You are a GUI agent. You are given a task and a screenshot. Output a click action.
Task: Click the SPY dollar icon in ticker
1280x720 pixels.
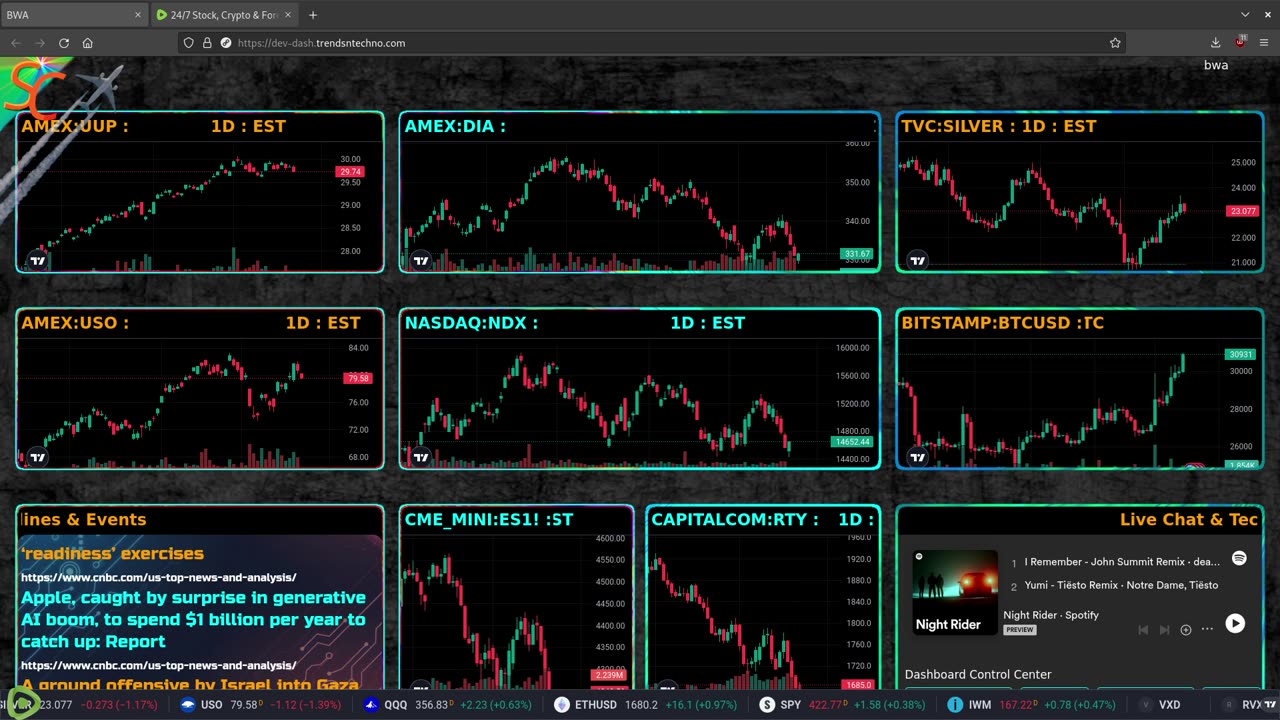767,705
